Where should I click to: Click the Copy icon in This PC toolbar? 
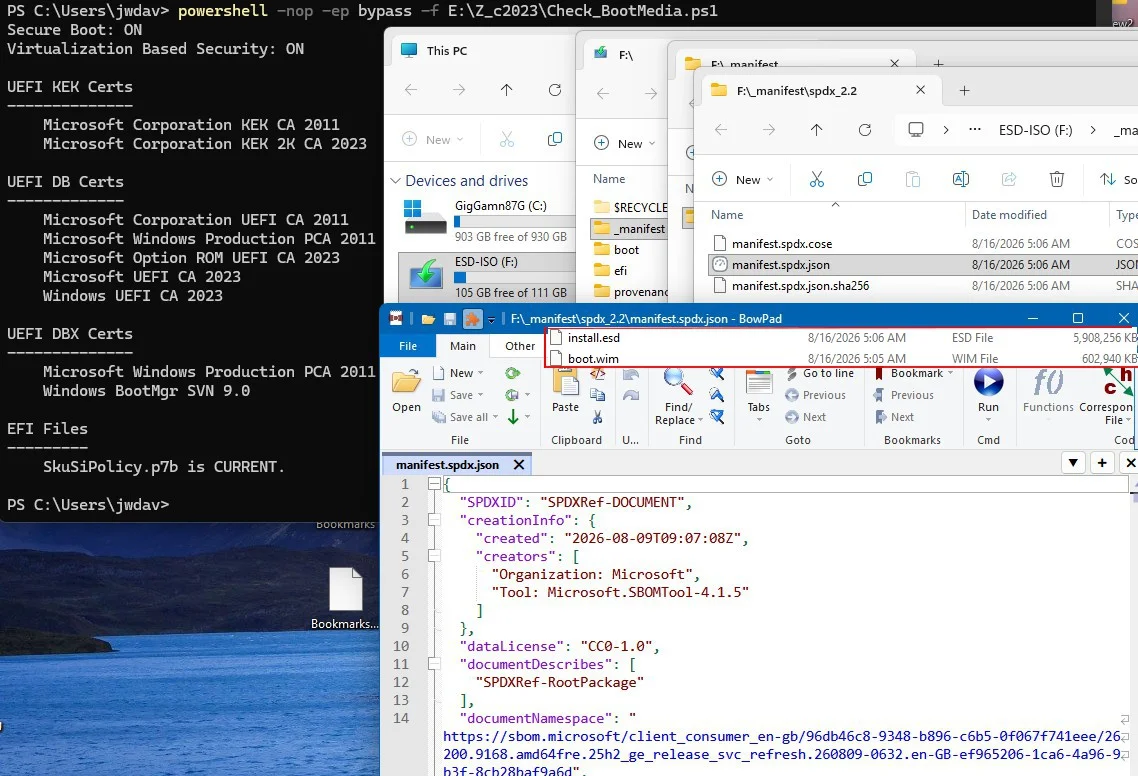[554, 139]
